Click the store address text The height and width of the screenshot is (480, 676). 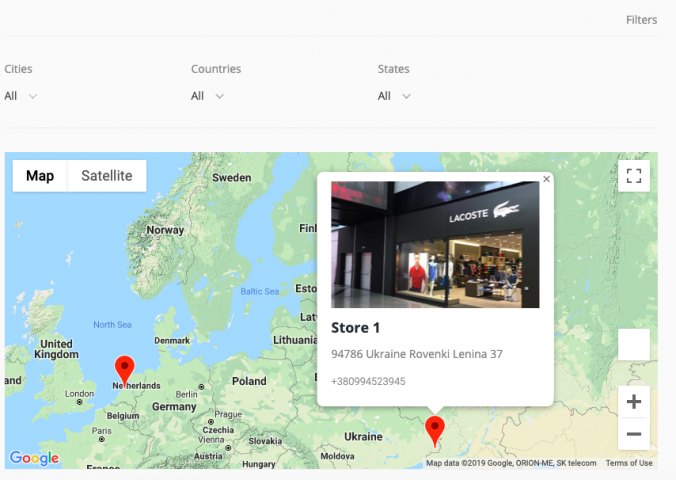coord(416,354)
